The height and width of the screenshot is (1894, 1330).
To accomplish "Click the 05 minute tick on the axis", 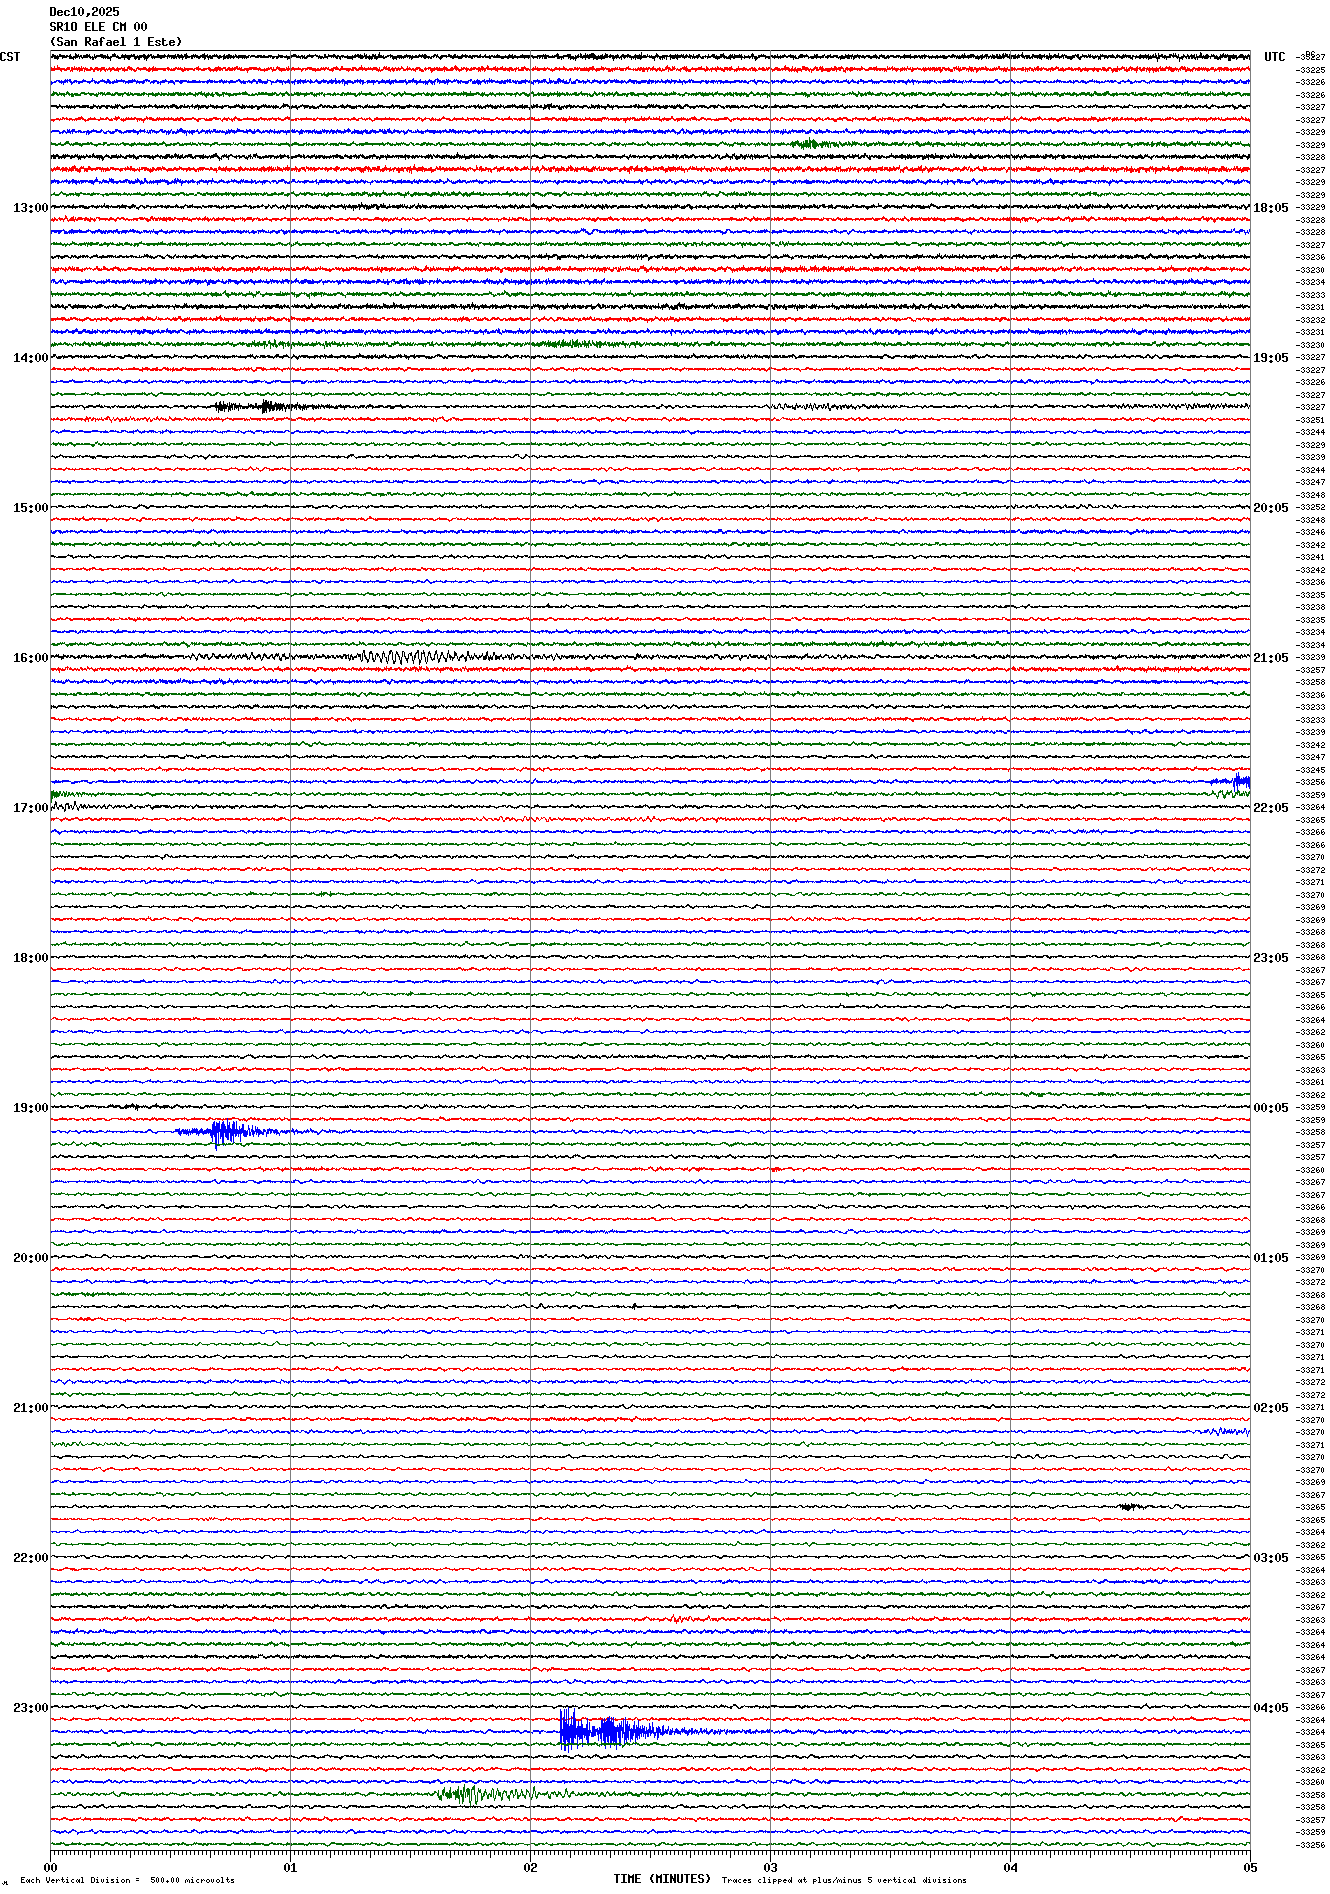I will coord(1249,1867).
